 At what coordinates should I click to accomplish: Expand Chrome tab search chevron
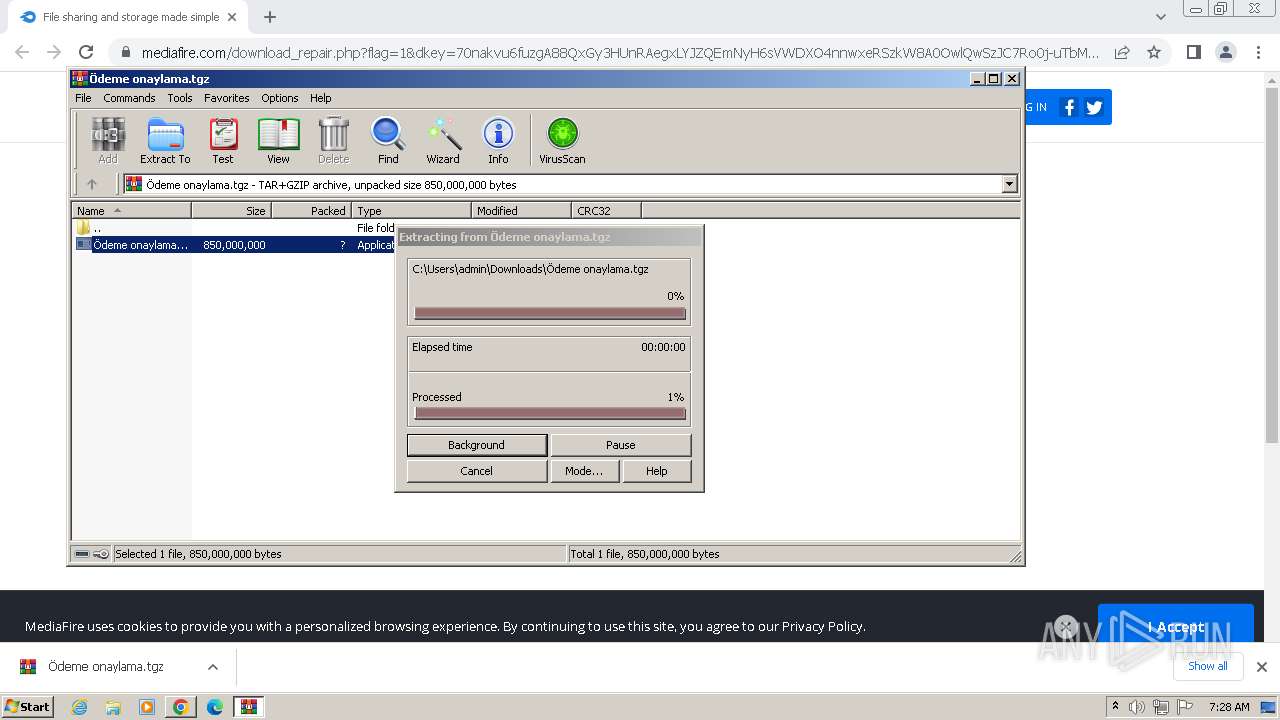(x=1160, y=17)
